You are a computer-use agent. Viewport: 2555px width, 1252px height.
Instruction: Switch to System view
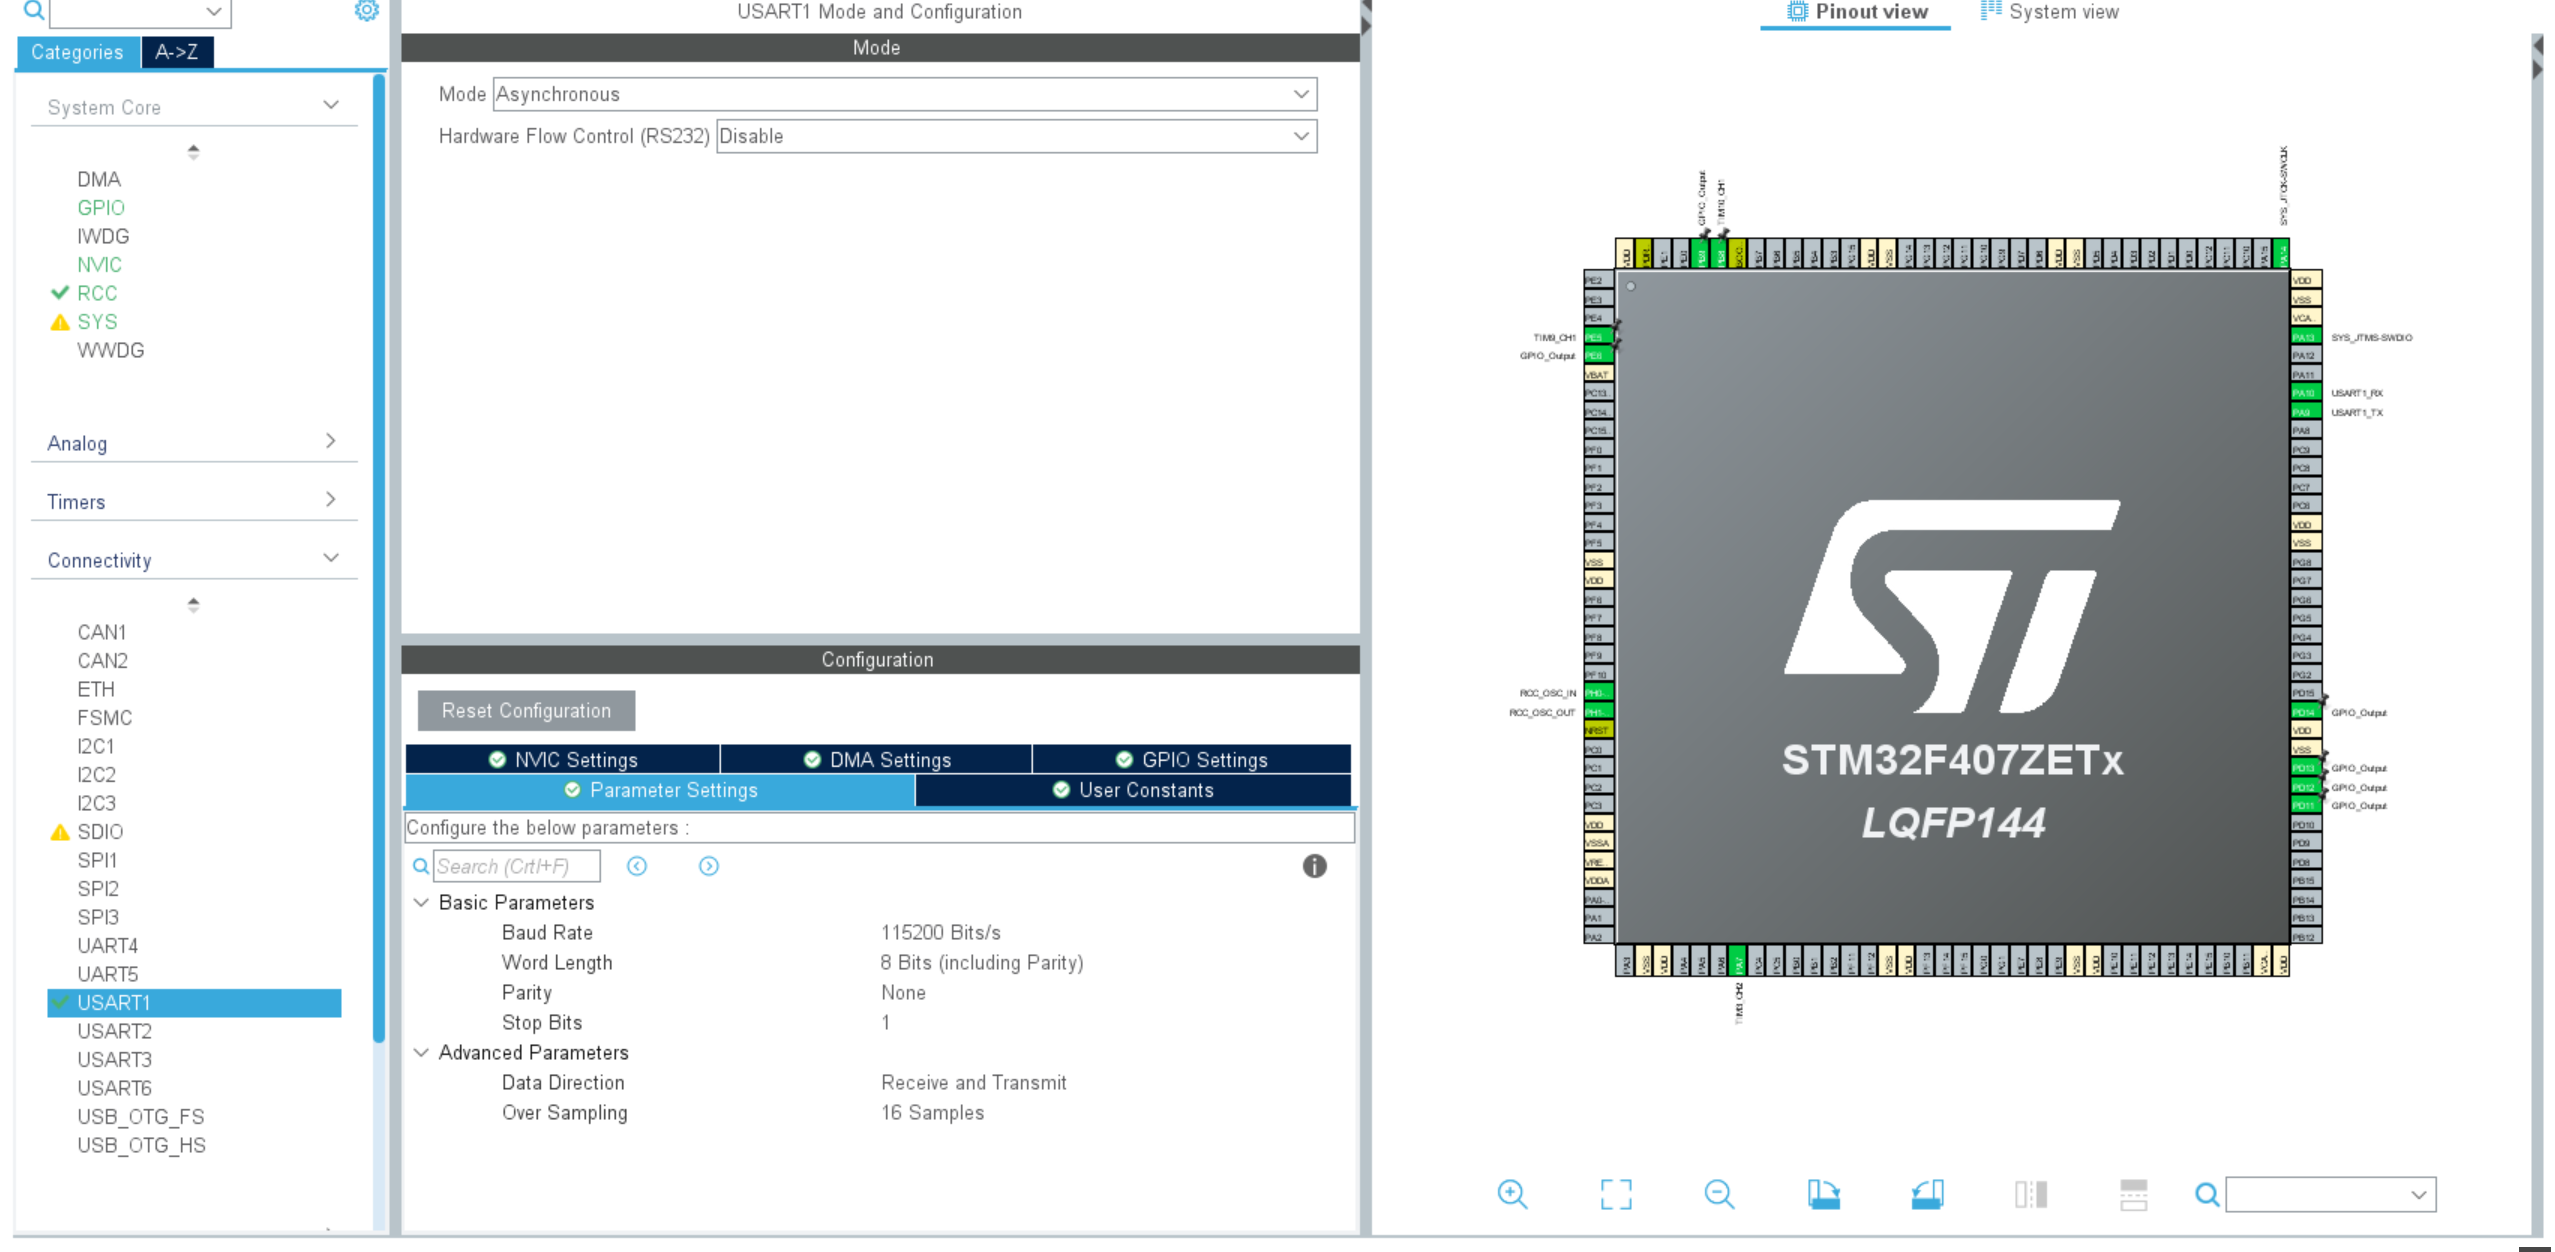pyautogui.click(x=2049, y=12)
